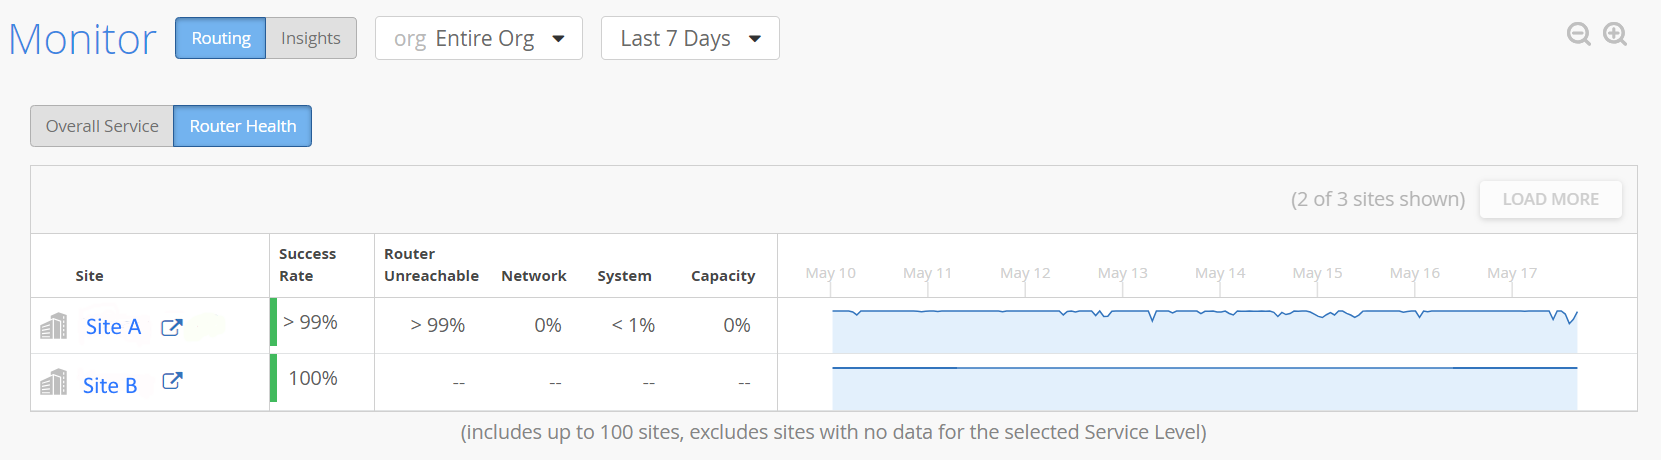Click the zoom in magnifier icon
Screen dimensions: 1661x460
[x=1615, y=34]
